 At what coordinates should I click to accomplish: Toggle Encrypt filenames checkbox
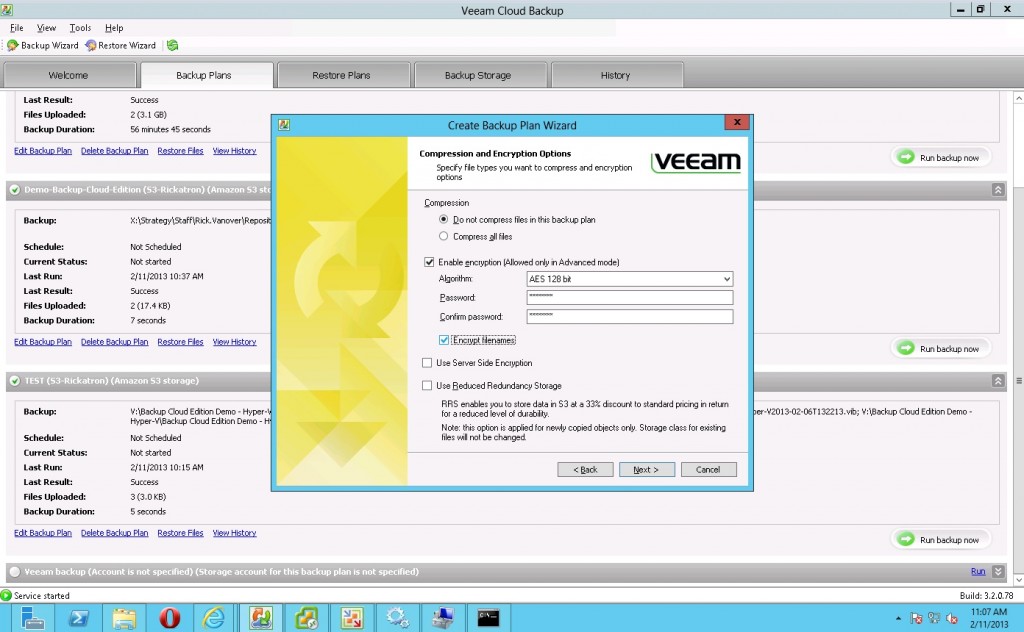(444, 340)
